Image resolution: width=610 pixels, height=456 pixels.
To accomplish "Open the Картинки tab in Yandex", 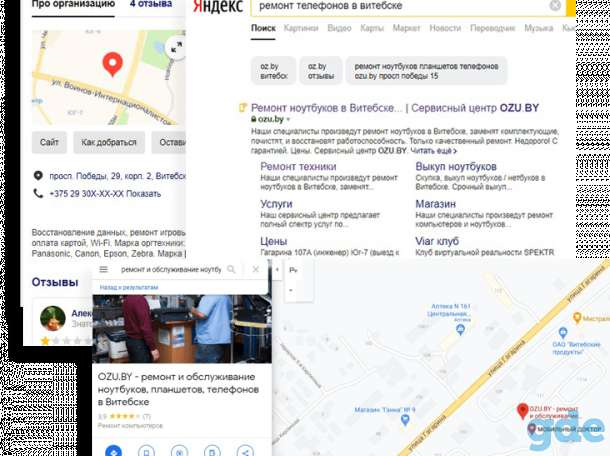I will coord(301,28).
